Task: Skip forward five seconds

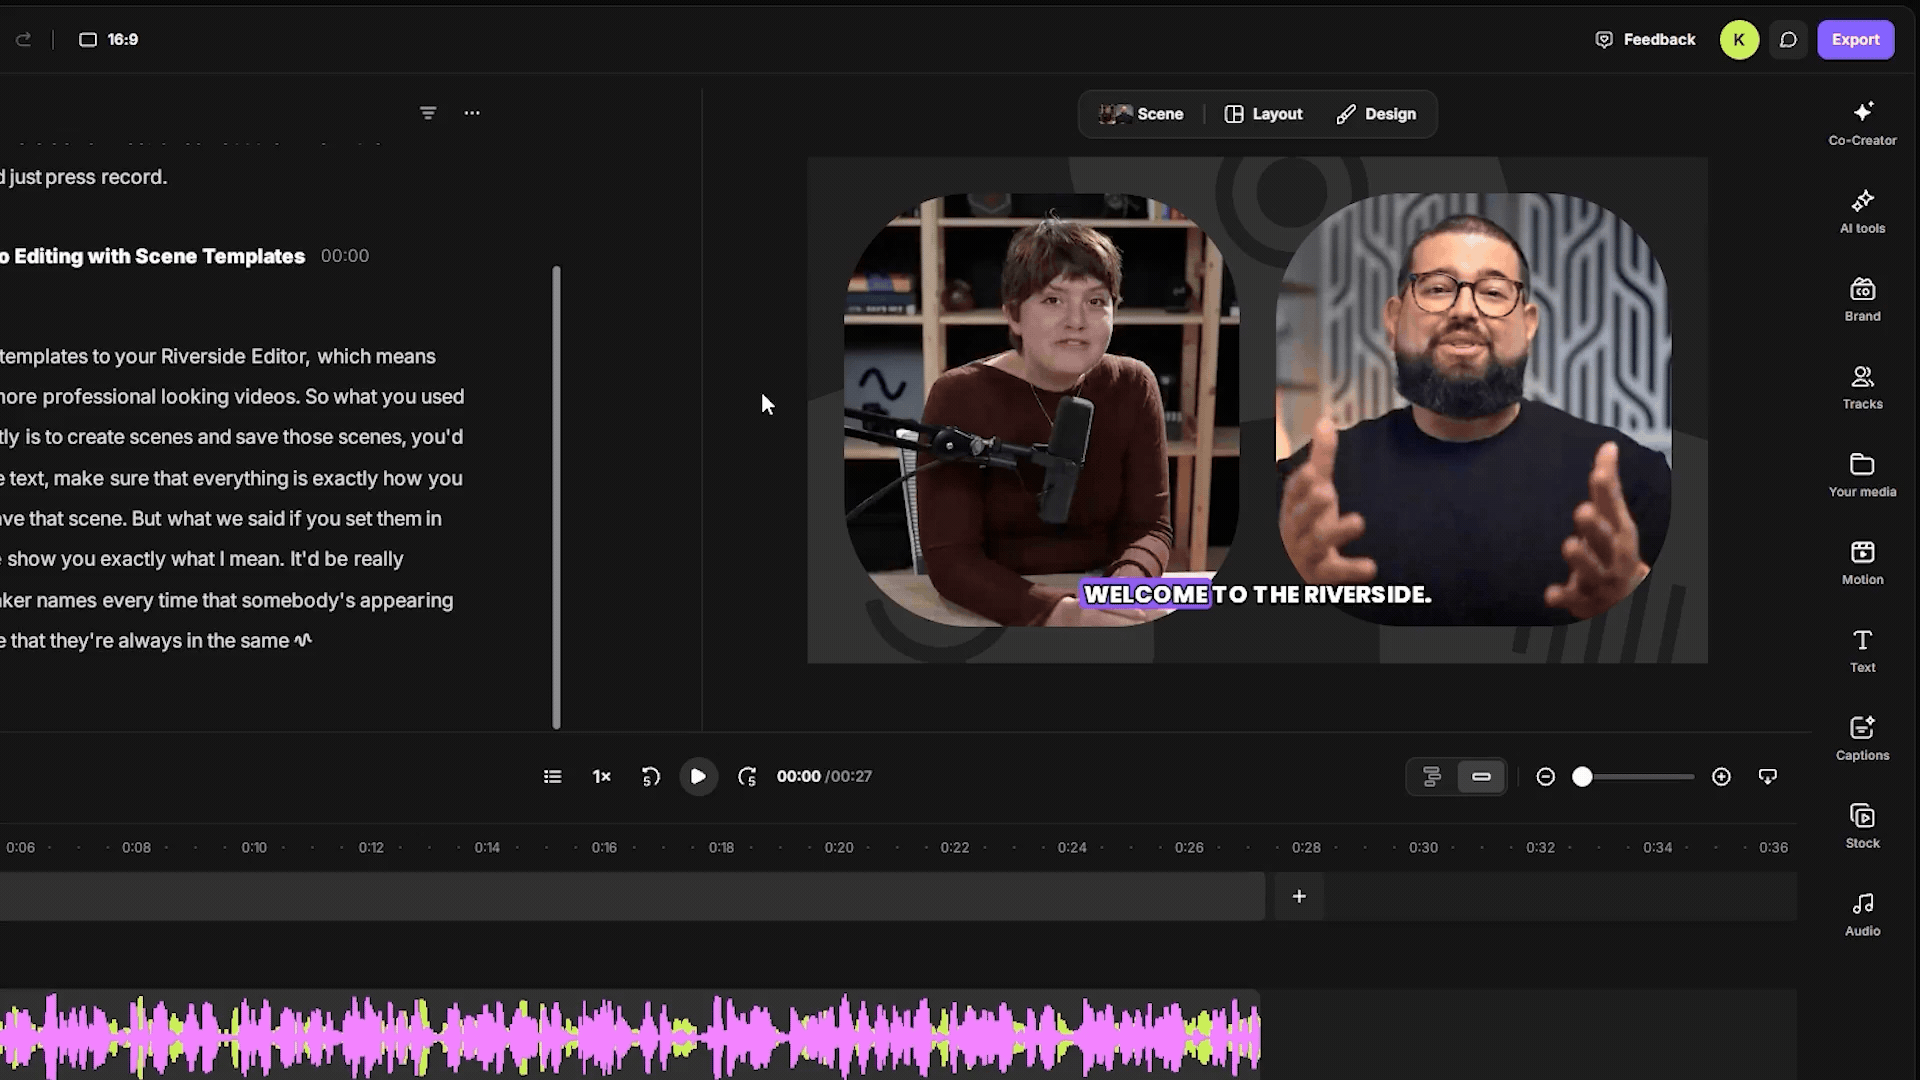Action: [747, 776]
